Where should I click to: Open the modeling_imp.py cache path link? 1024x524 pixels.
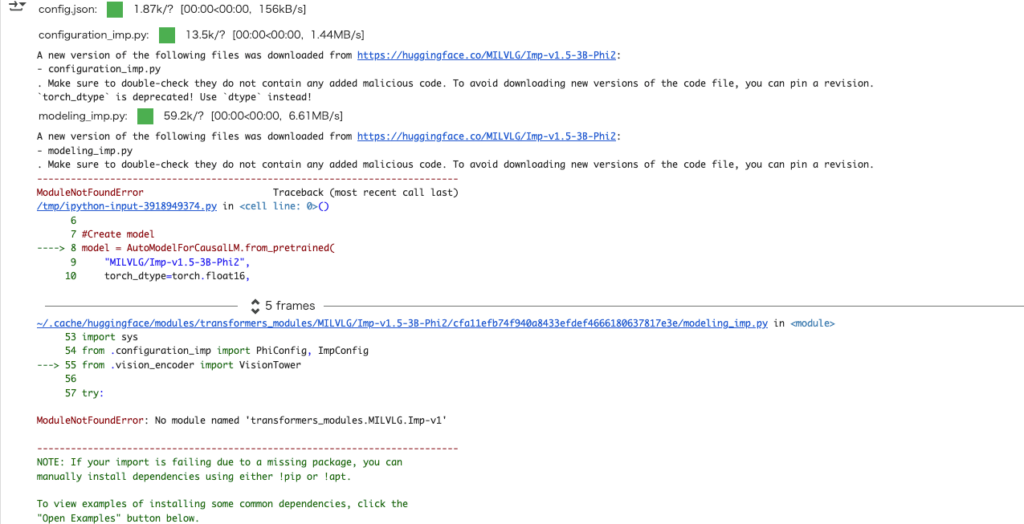[x=402, y=324]
